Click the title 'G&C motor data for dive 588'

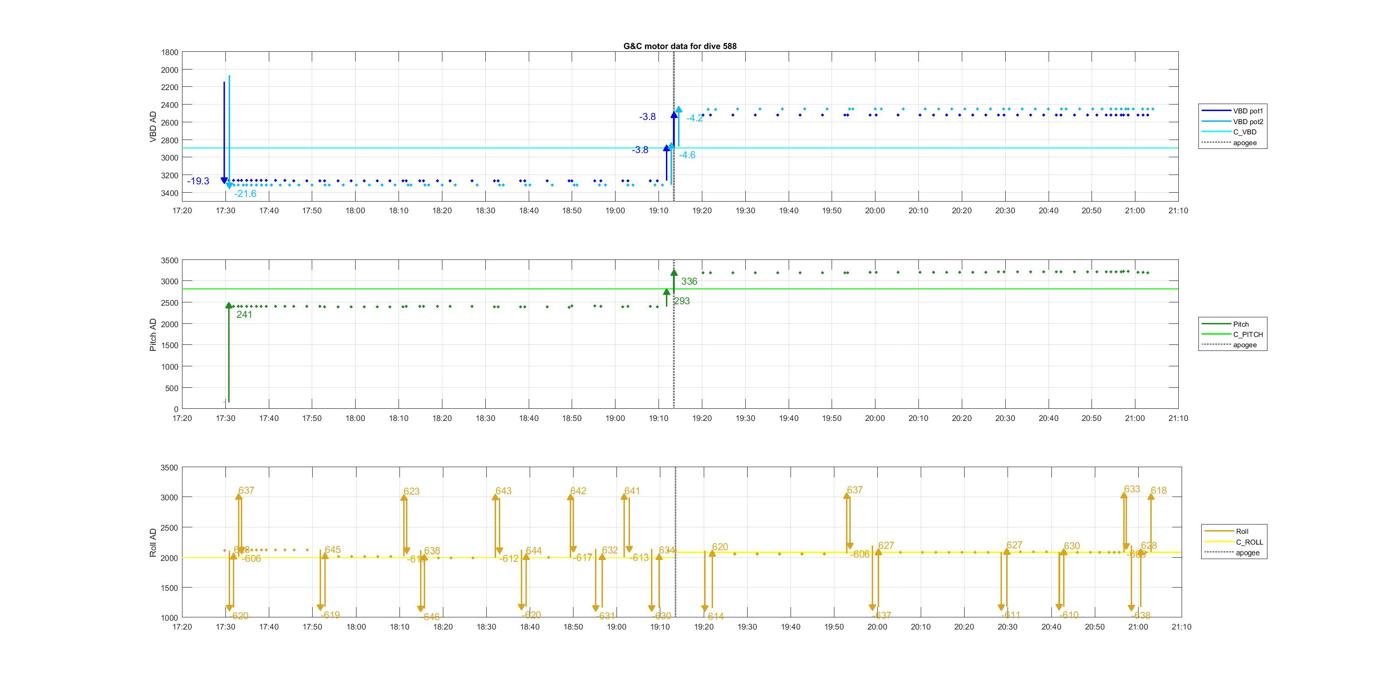pyautogui.click(x=680, y=46)
